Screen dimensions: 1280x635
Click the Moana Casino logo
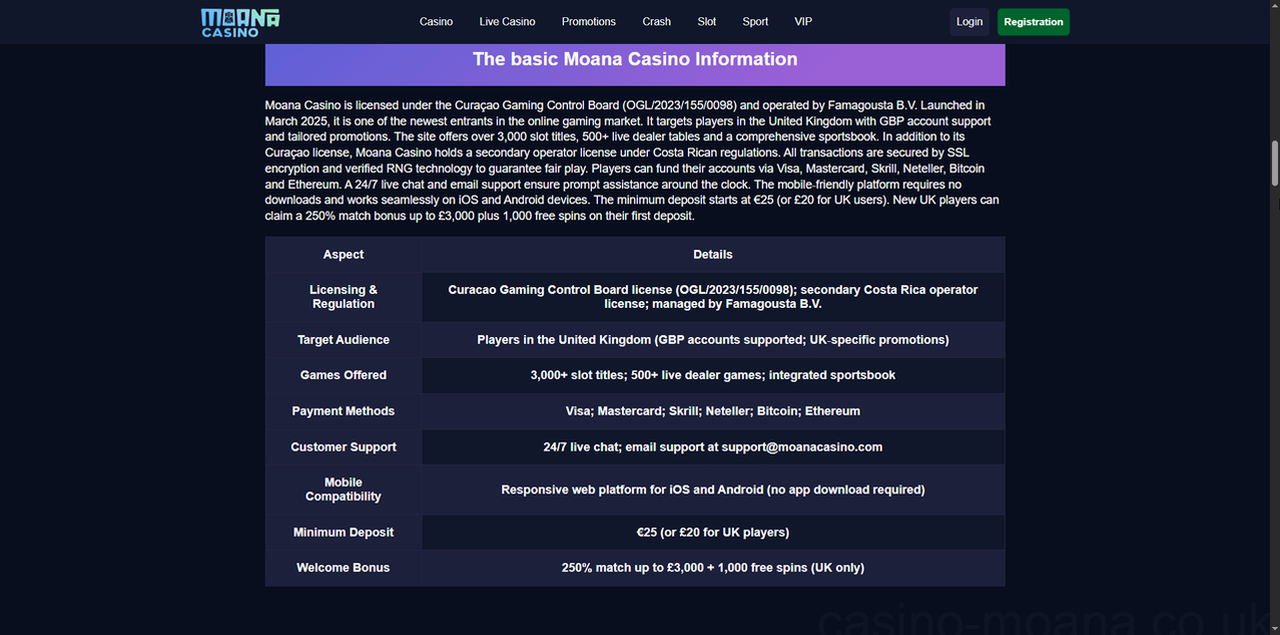point(240,22)
